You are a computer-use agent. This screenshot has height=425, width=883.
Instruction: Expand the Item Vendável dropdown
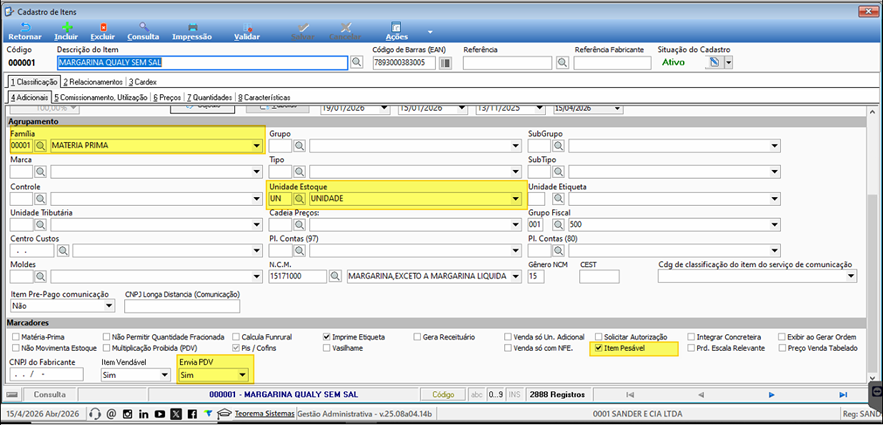tap(164, 374)
